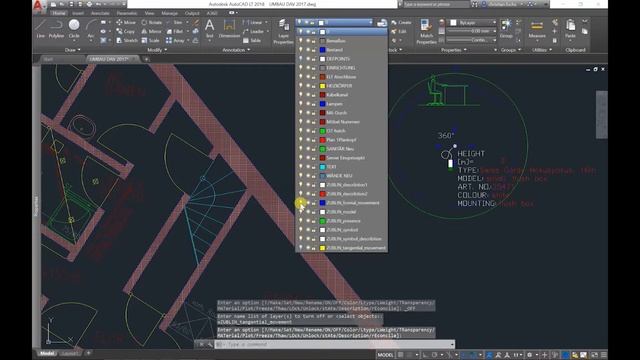Viewport: 640px width, 360px height.
Task: Expand the Annotation panel
Action: [236, 50]
